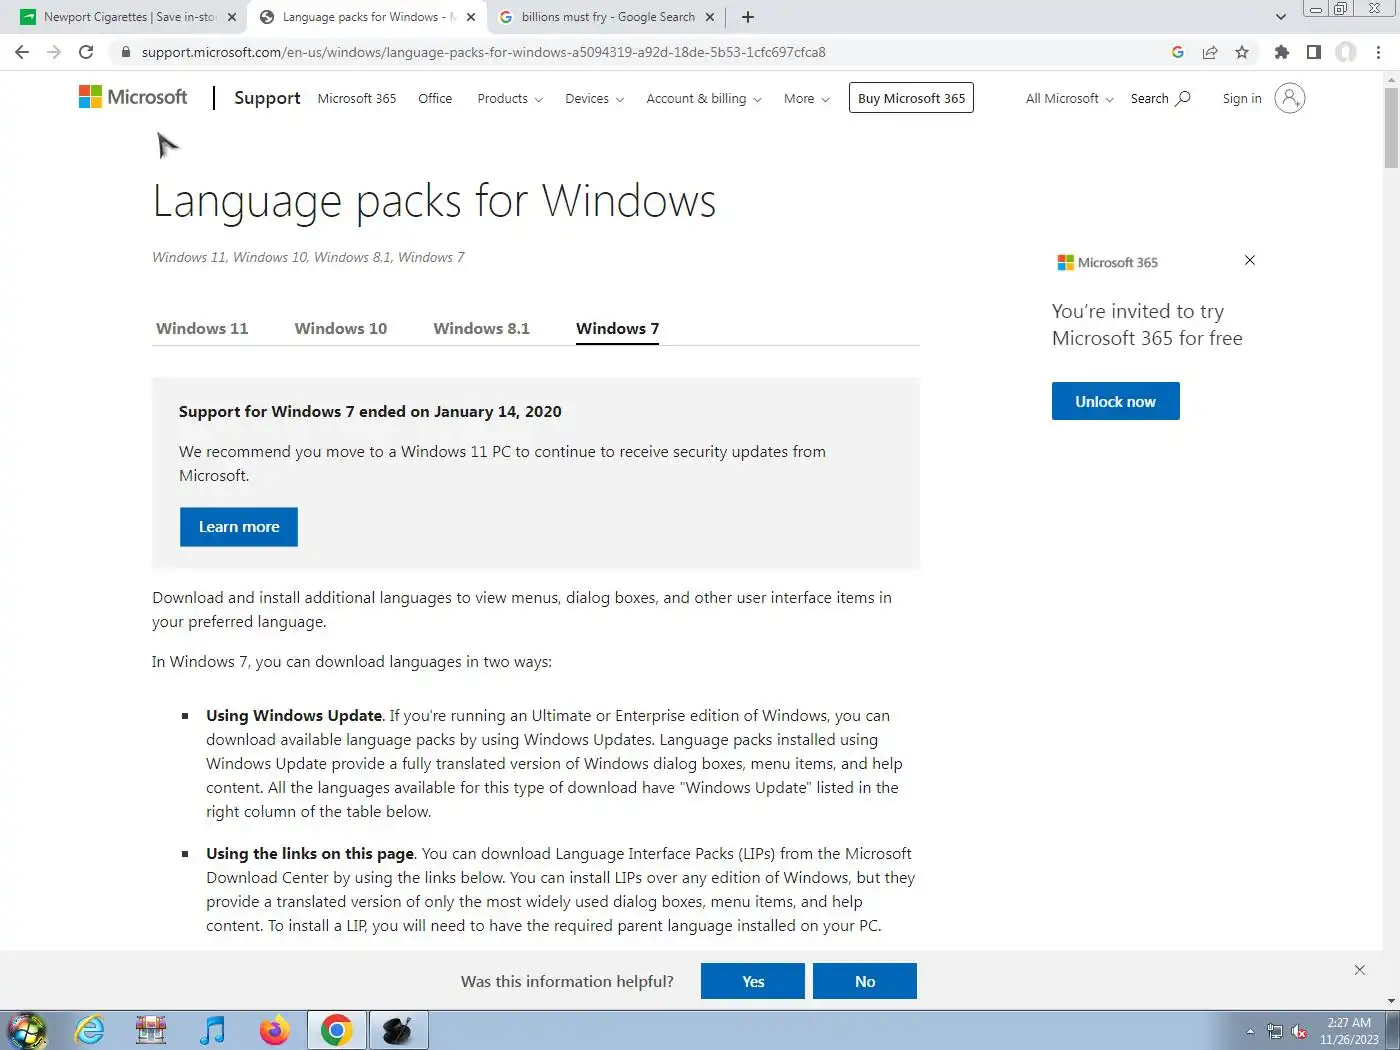Screen dimensions: 1400x1050
Task: Switch to the Windows 8.1 tab
Action: [481, 328]
